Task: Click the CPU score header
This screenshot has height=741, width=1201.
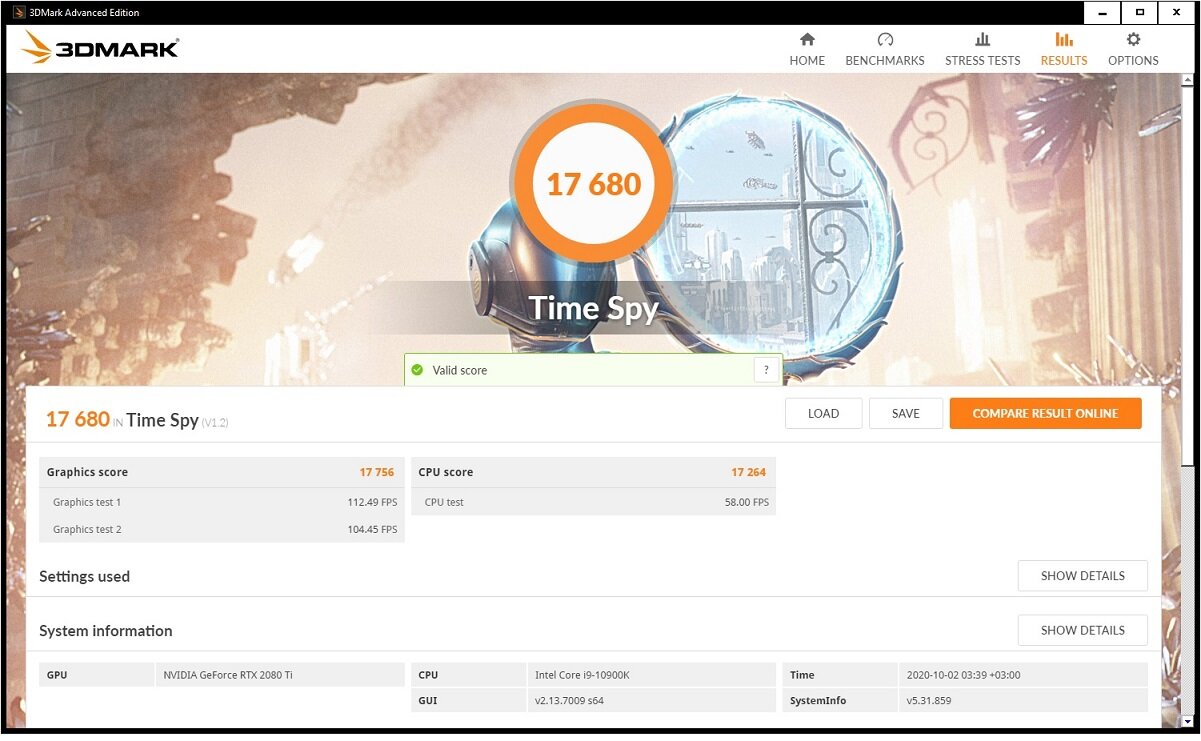Action: pyautogui.click(x=446, y=472)
